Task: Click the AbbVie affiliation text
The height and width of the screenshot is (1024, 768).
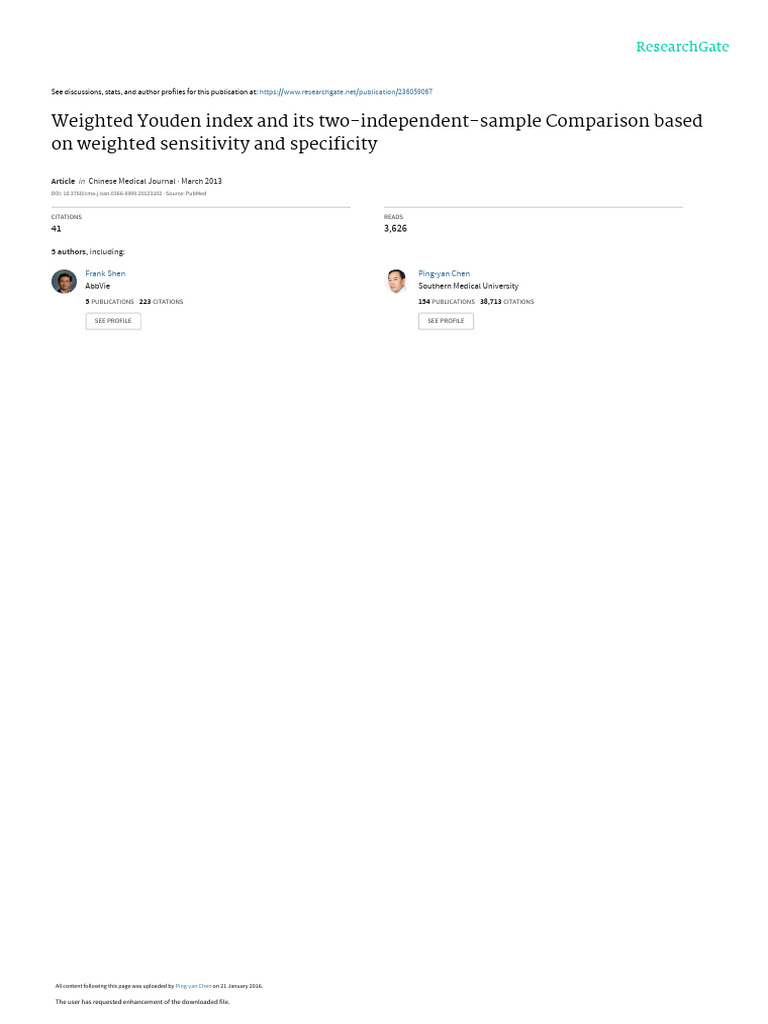Action: click(98, 286)
